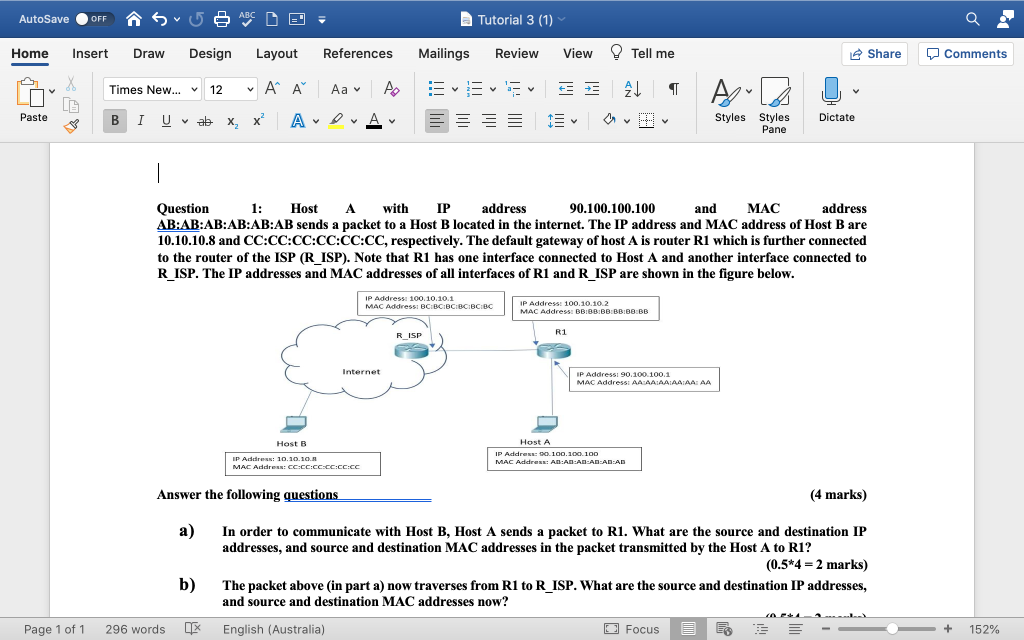Apply italic formatting
The width and height of the screenshot is (1024, 640).
pos(140,120)
